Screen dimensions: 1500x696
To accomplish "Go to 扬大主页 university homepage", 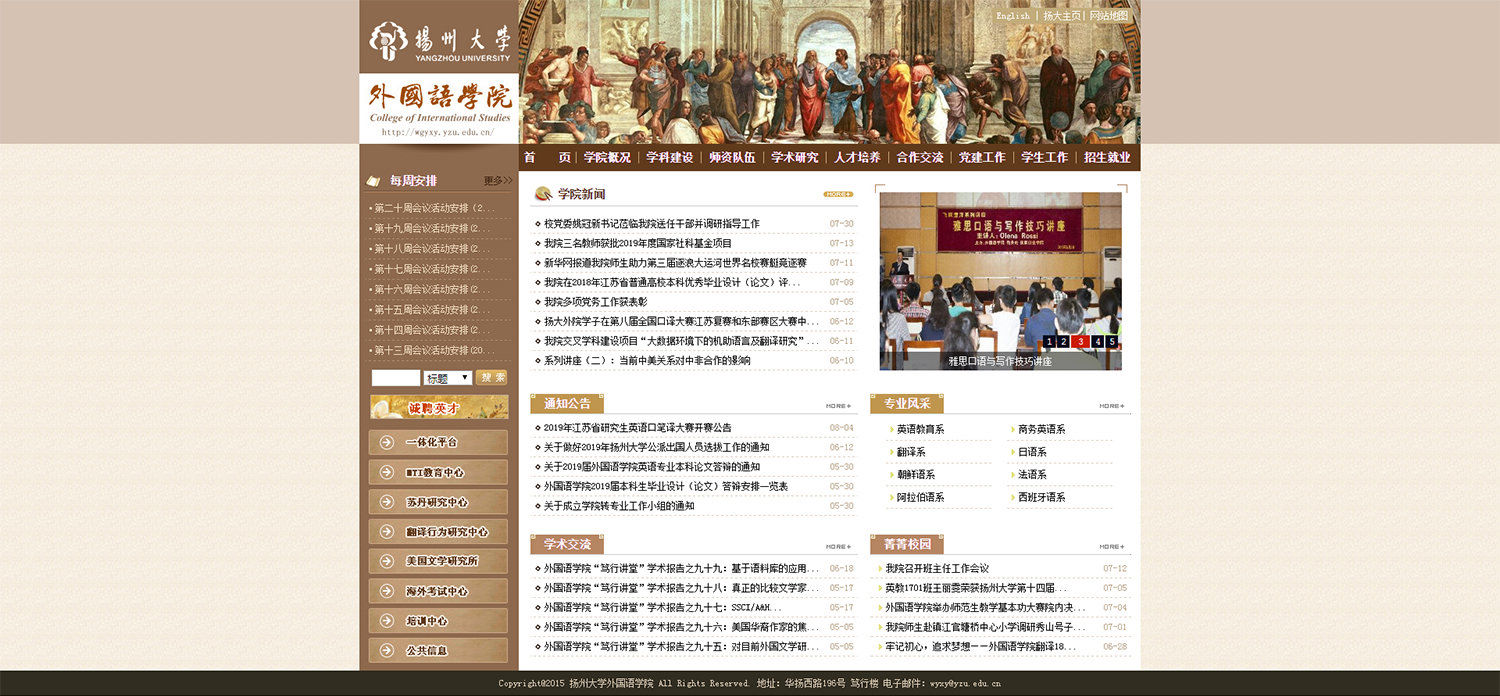I will 1061,16.
